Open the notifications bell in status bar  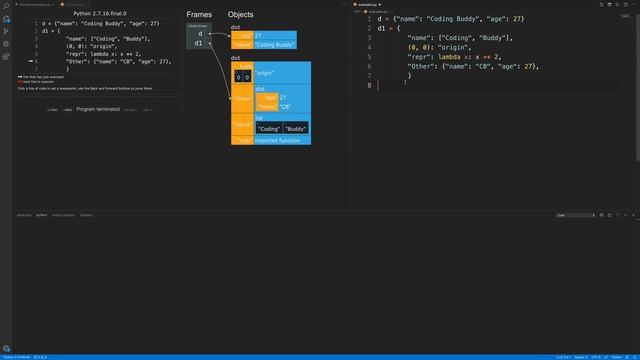tap(635, 357)
